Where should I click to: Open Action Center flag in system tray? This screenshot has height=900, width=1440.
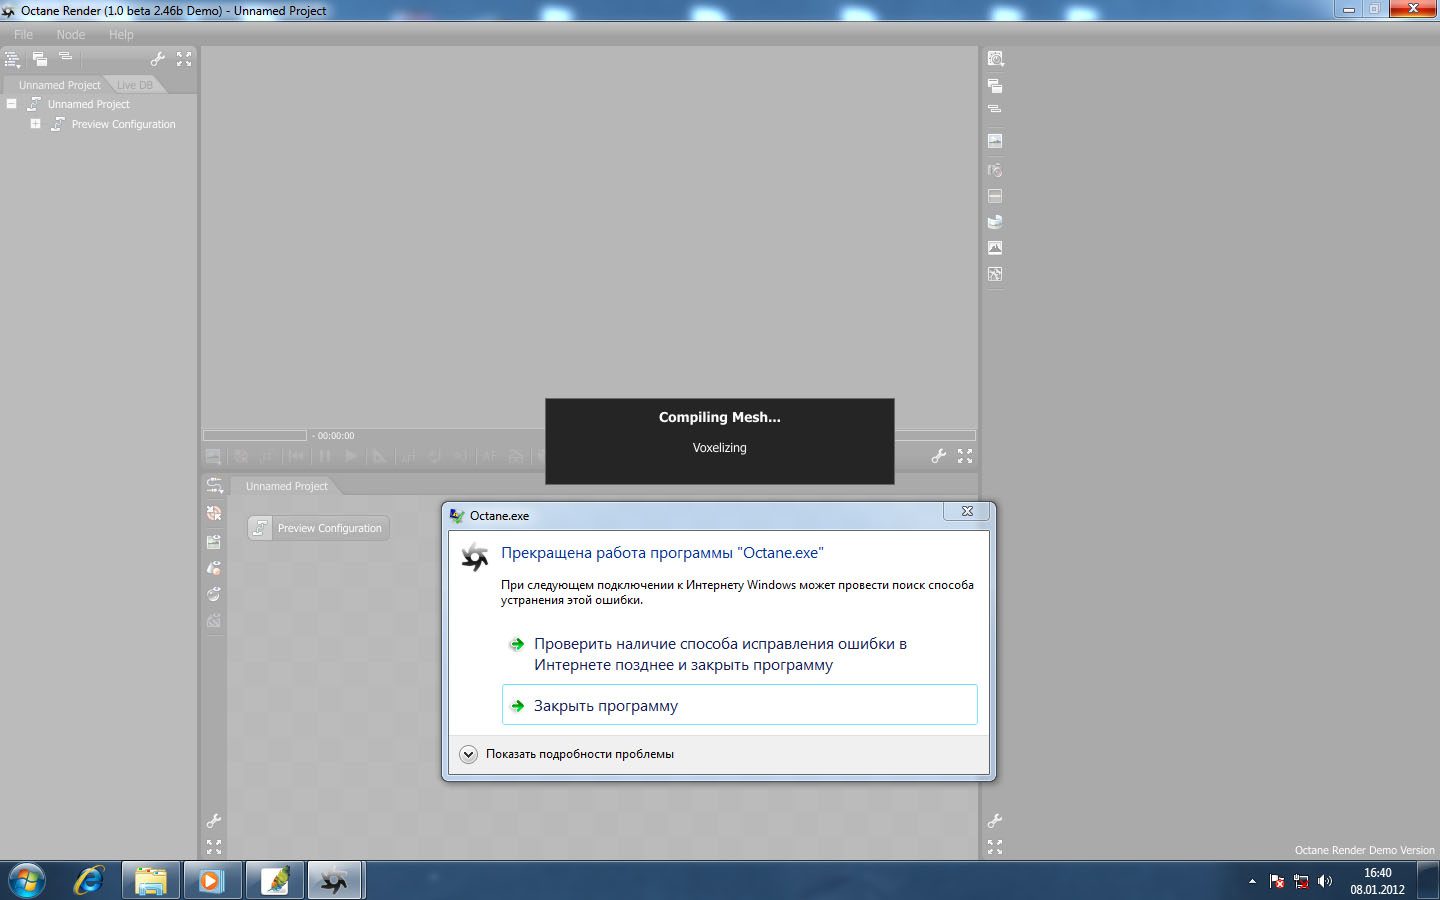(x=1277, y=881)
